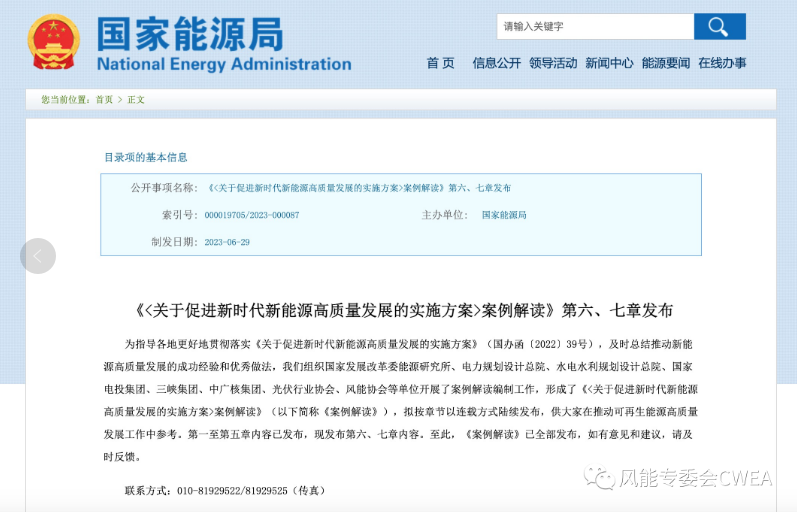Click 正文 in the breadcrumb trail
Screen dimensions: 797x512
pyautogui.click(x=136, y=100)
